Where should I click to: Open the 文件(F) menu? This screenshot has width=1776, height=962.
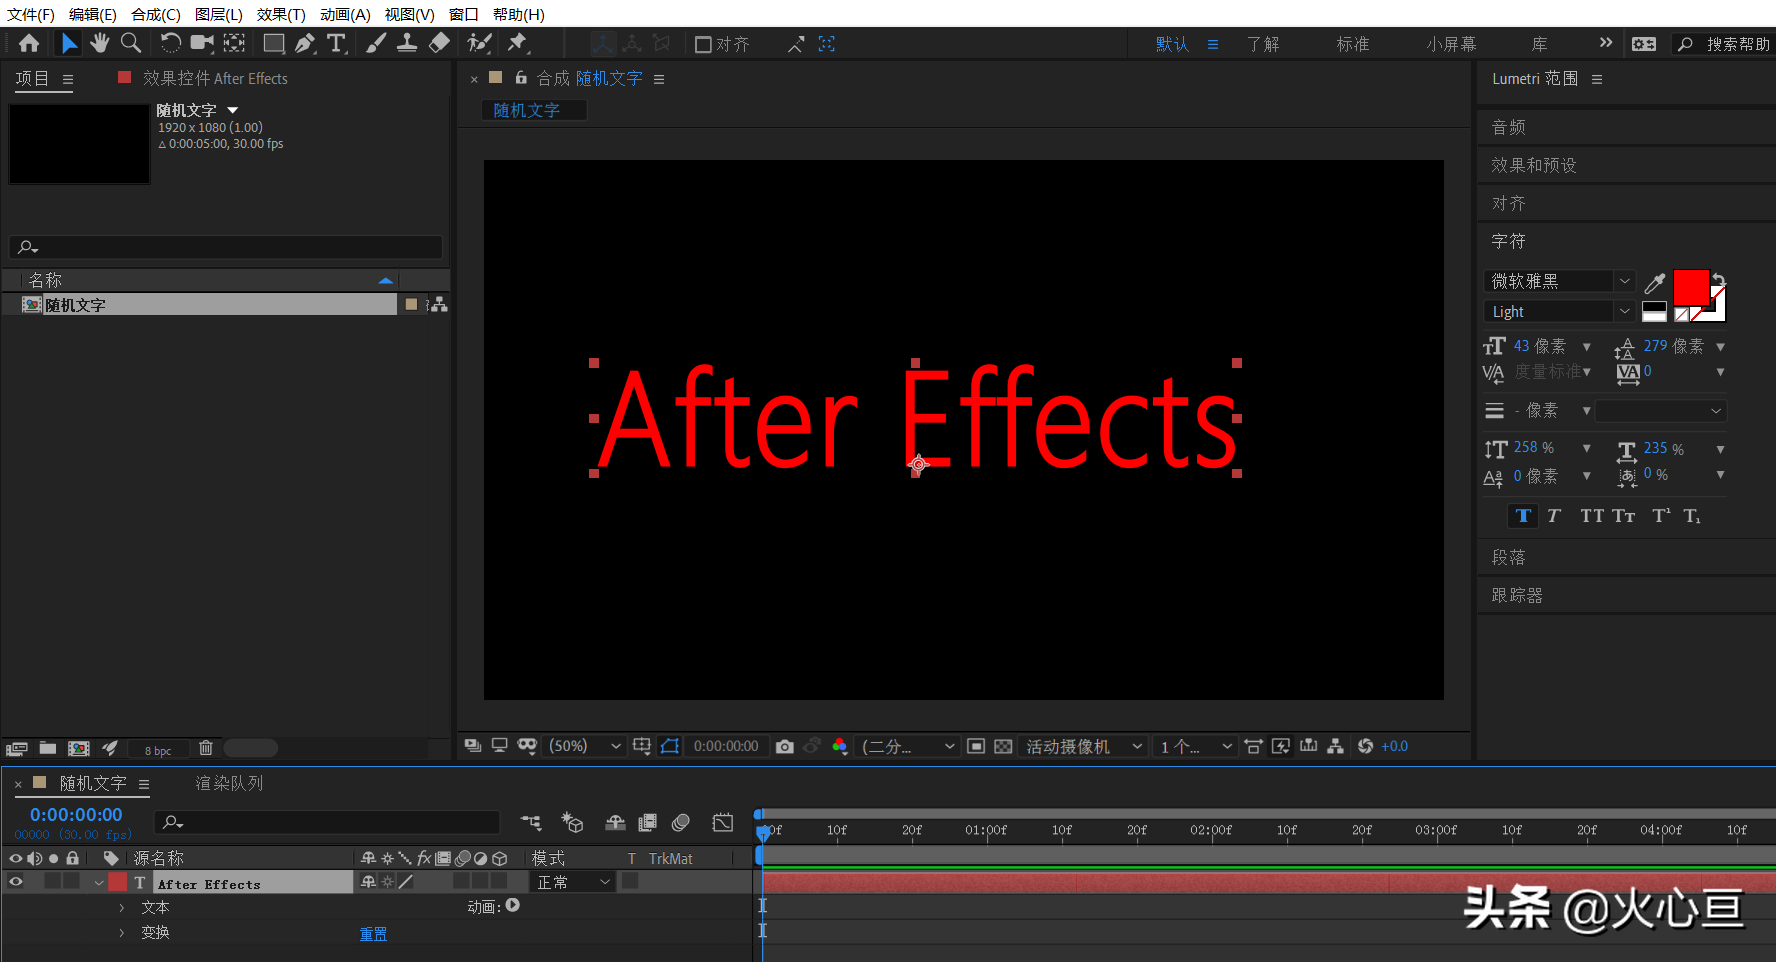point(31,14)
